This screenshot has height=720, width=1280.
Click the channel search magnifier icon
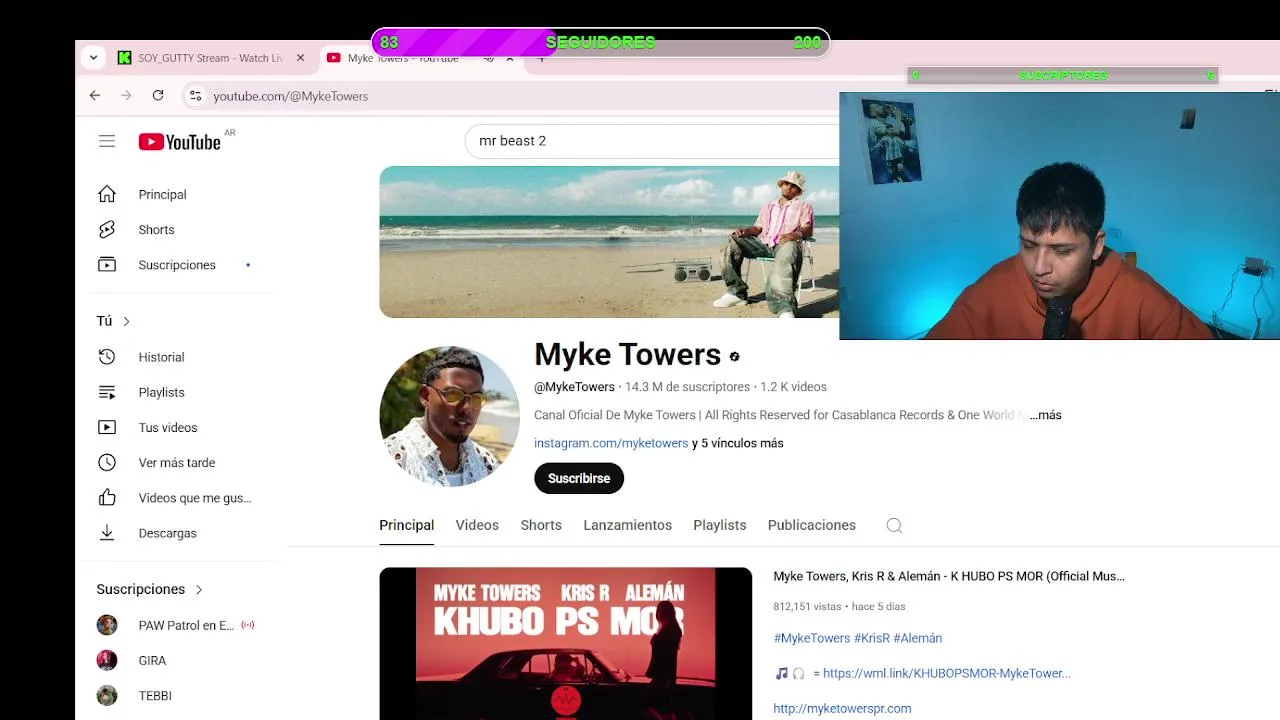[x=894, y=525]
